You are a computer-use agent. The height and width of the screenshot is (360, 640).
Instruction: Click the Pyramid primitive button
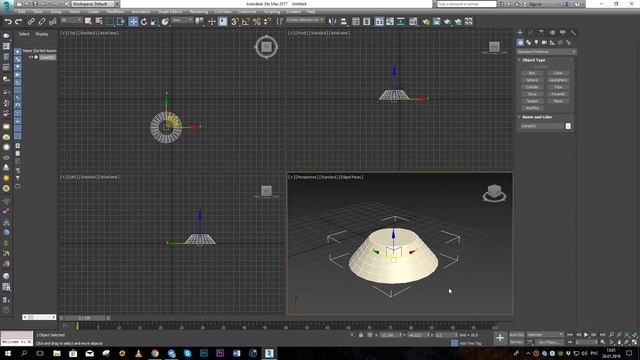point(558,94)
